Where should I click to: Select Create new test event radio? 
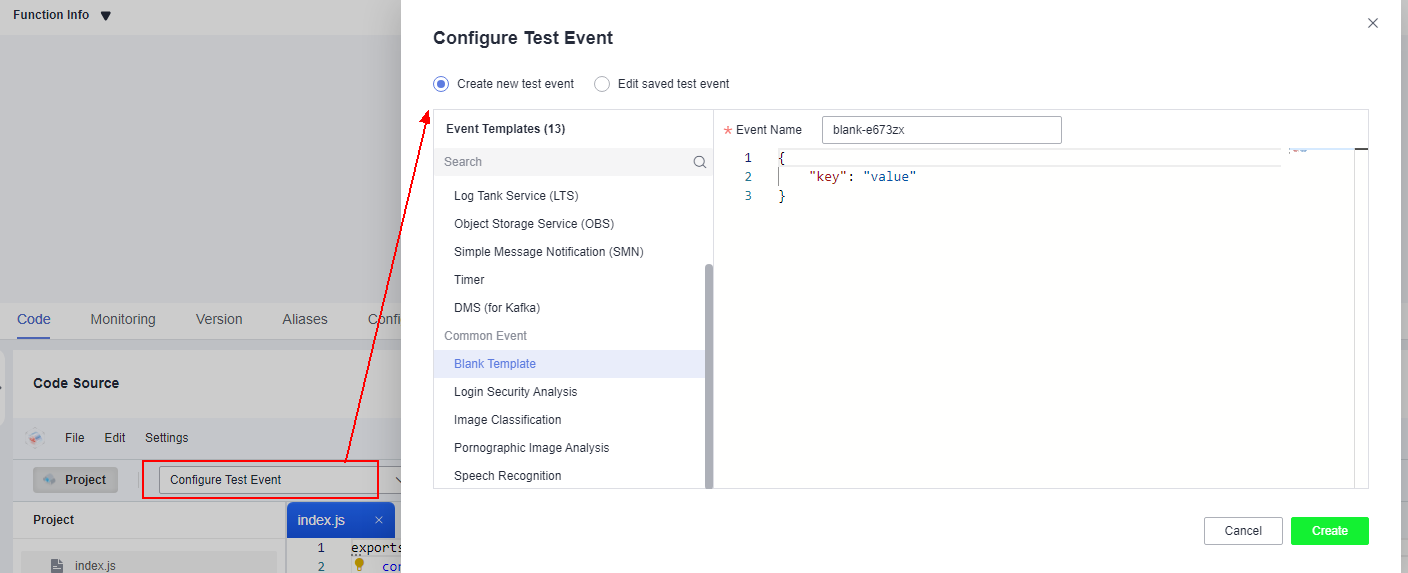tap(441, 84)
